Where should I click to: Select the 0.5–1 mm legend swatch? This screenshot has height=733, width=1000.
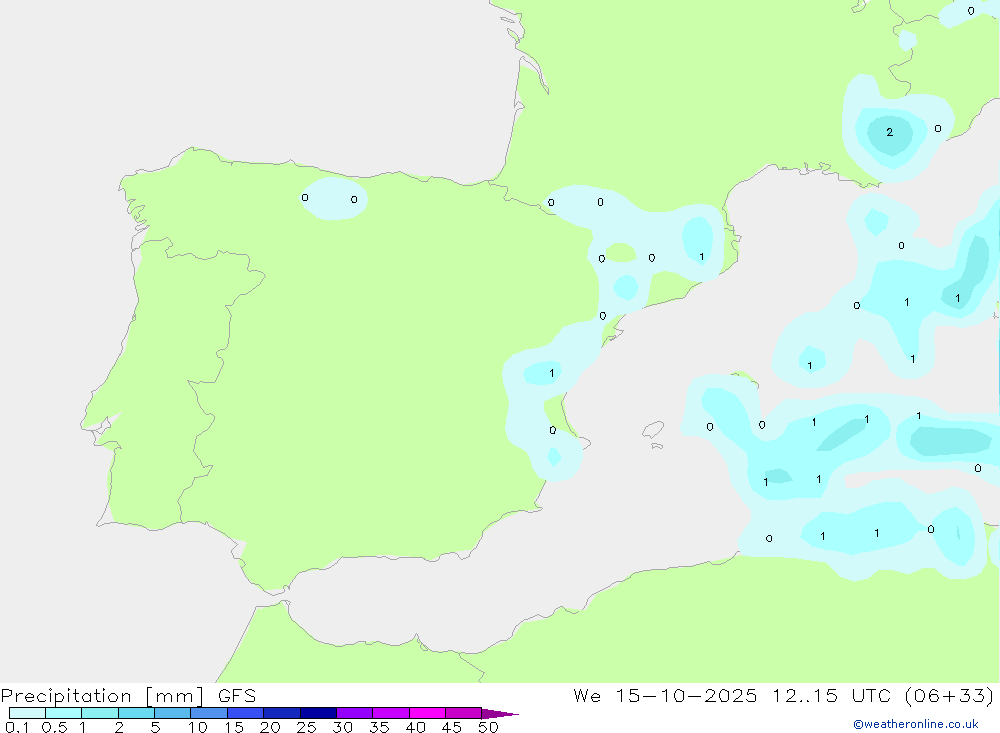point(63,713)
